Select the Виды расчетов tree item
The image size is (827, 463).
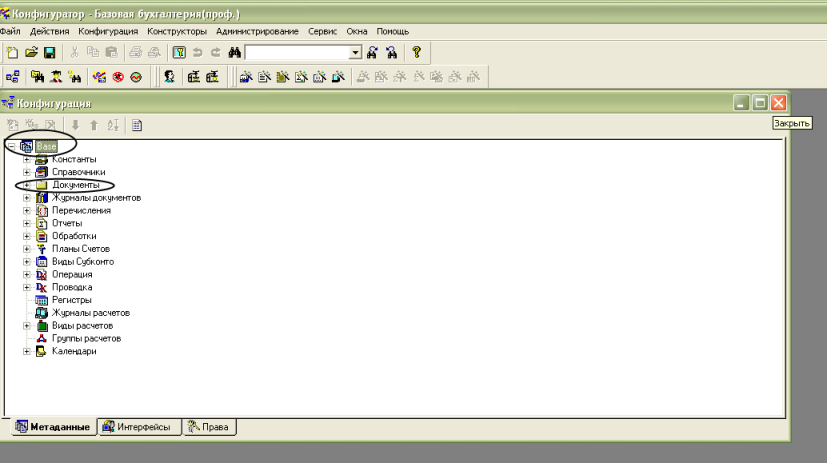coord(82,326)
